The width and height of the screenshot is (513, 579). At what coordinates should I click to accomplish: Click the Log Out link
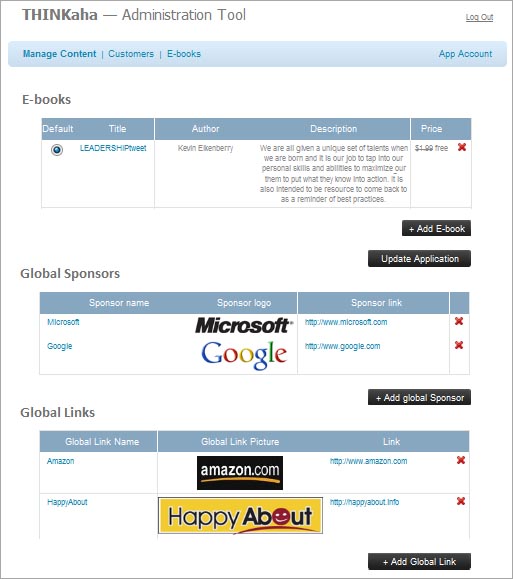click(479, 17)
